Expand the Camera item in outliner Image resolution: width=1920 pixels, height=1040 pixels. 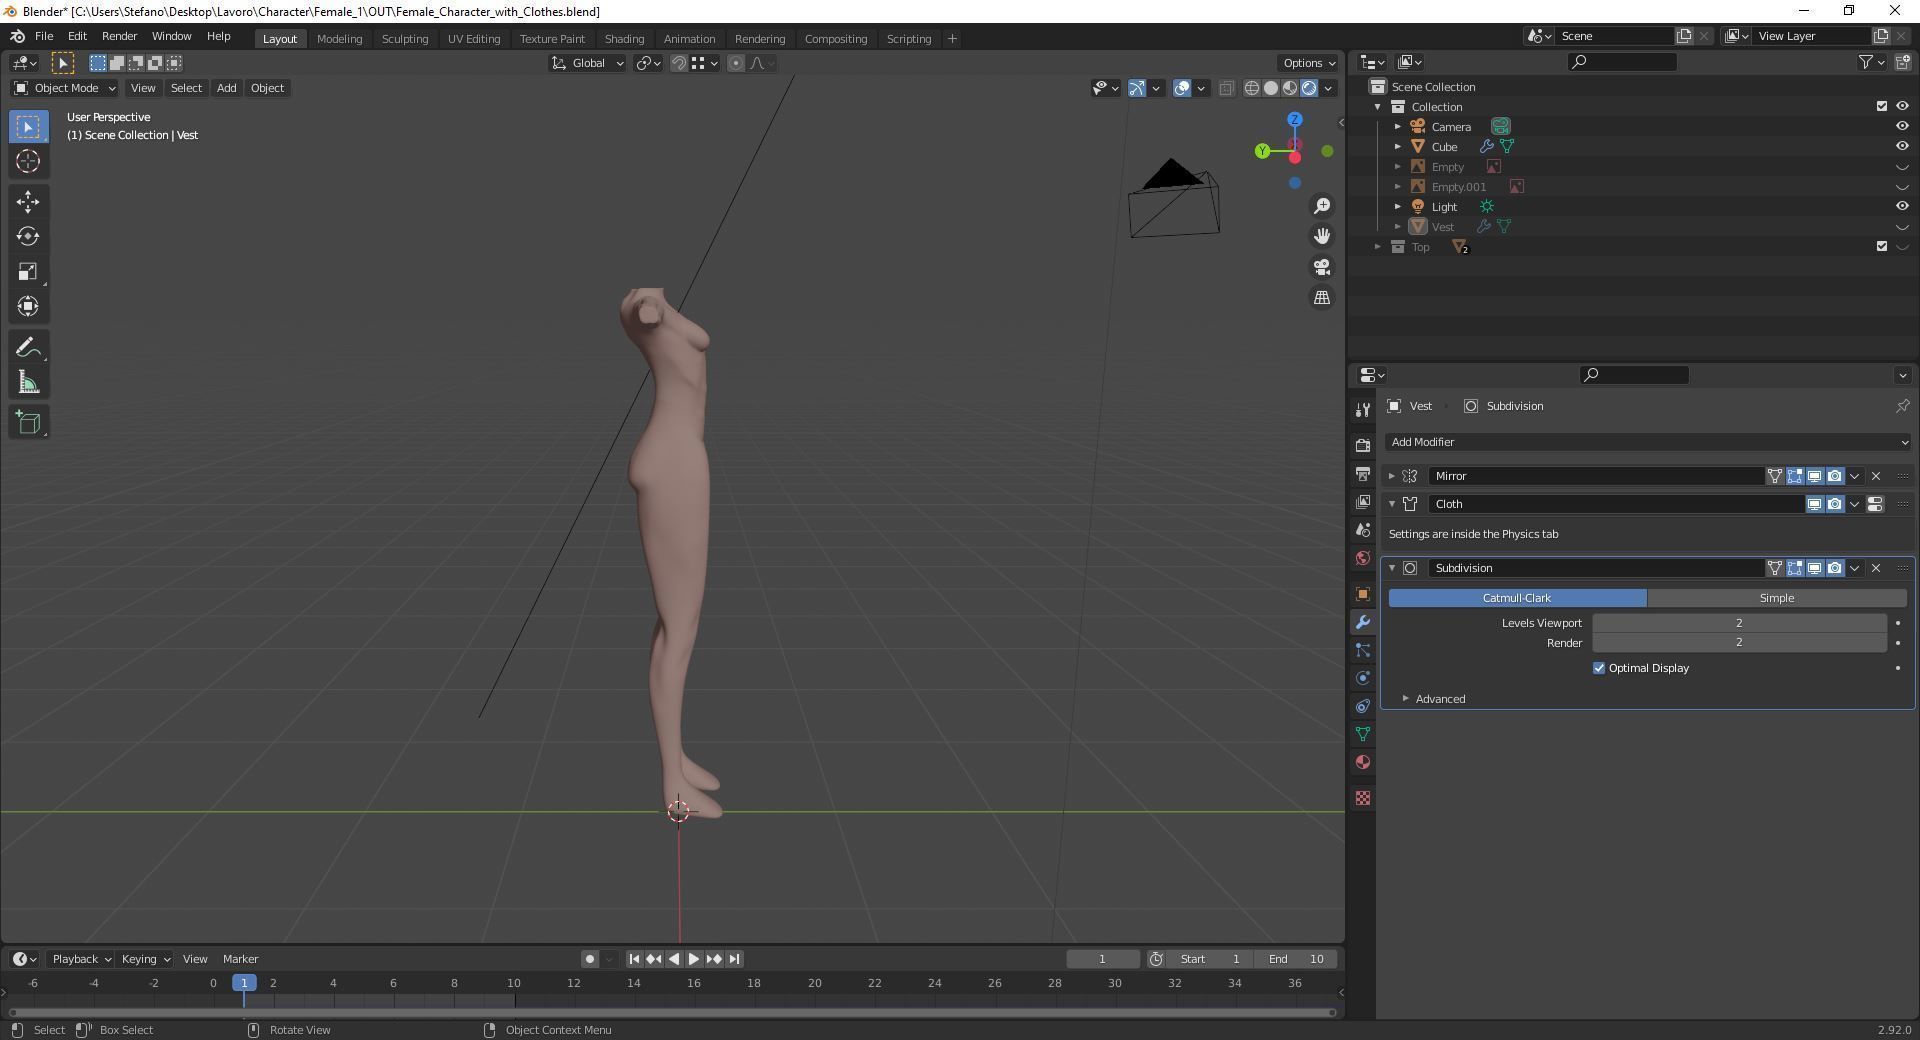1398,127
